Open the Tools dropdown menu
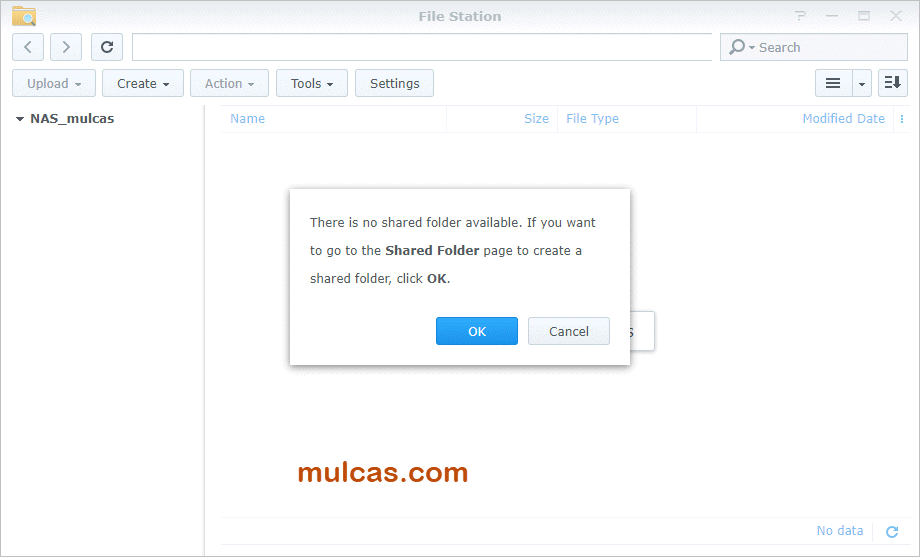 click(x=312, y=83)
